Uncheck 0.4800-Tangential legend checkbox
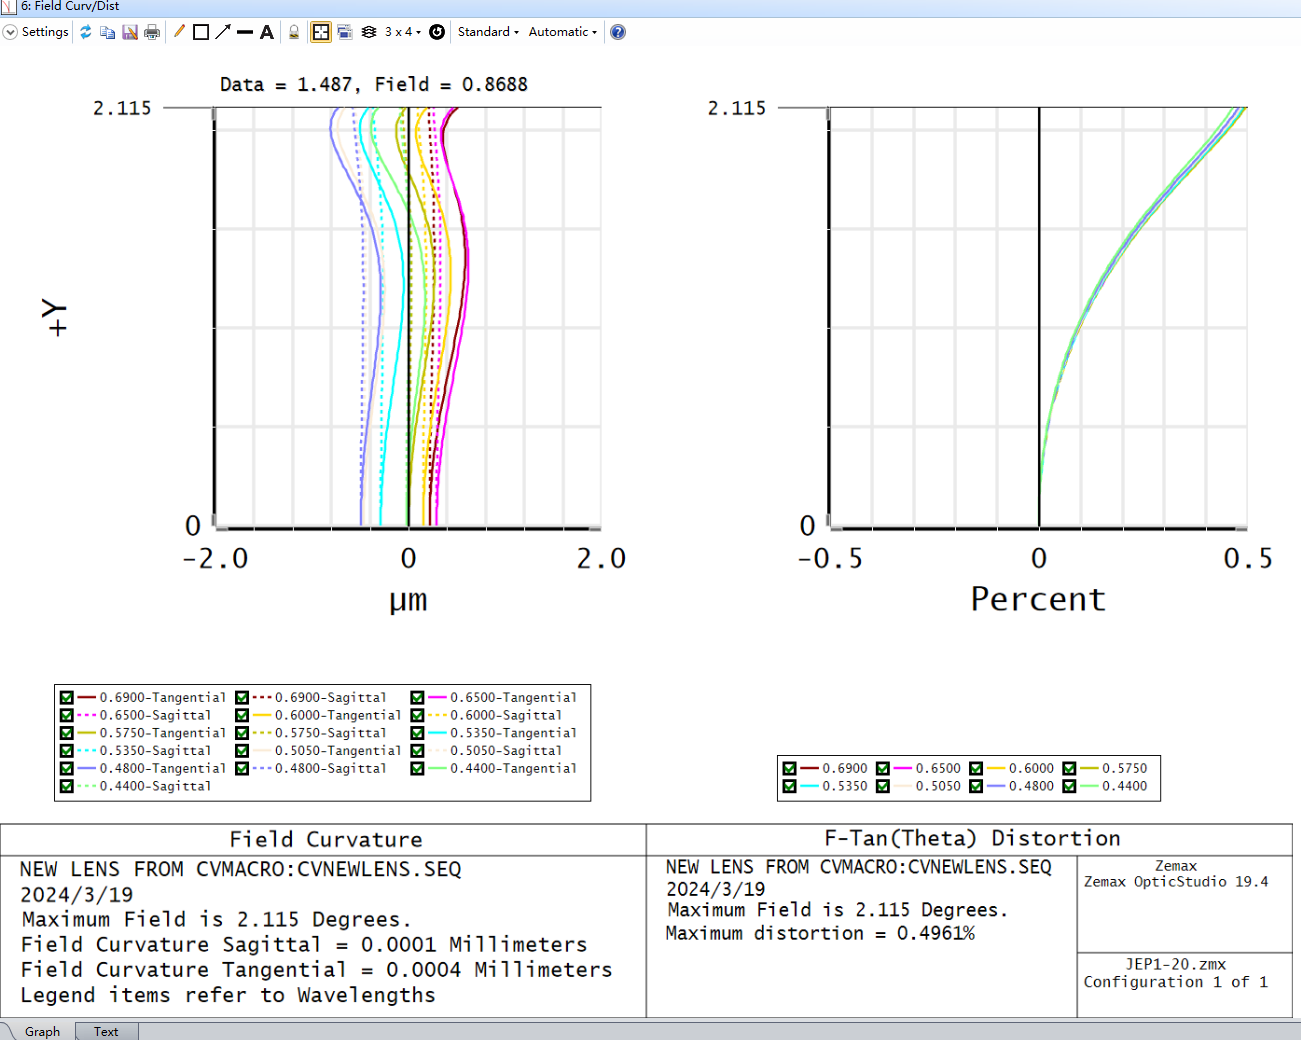The width and height of the screenshot is (1301, 1040). (x=67, y=769)
